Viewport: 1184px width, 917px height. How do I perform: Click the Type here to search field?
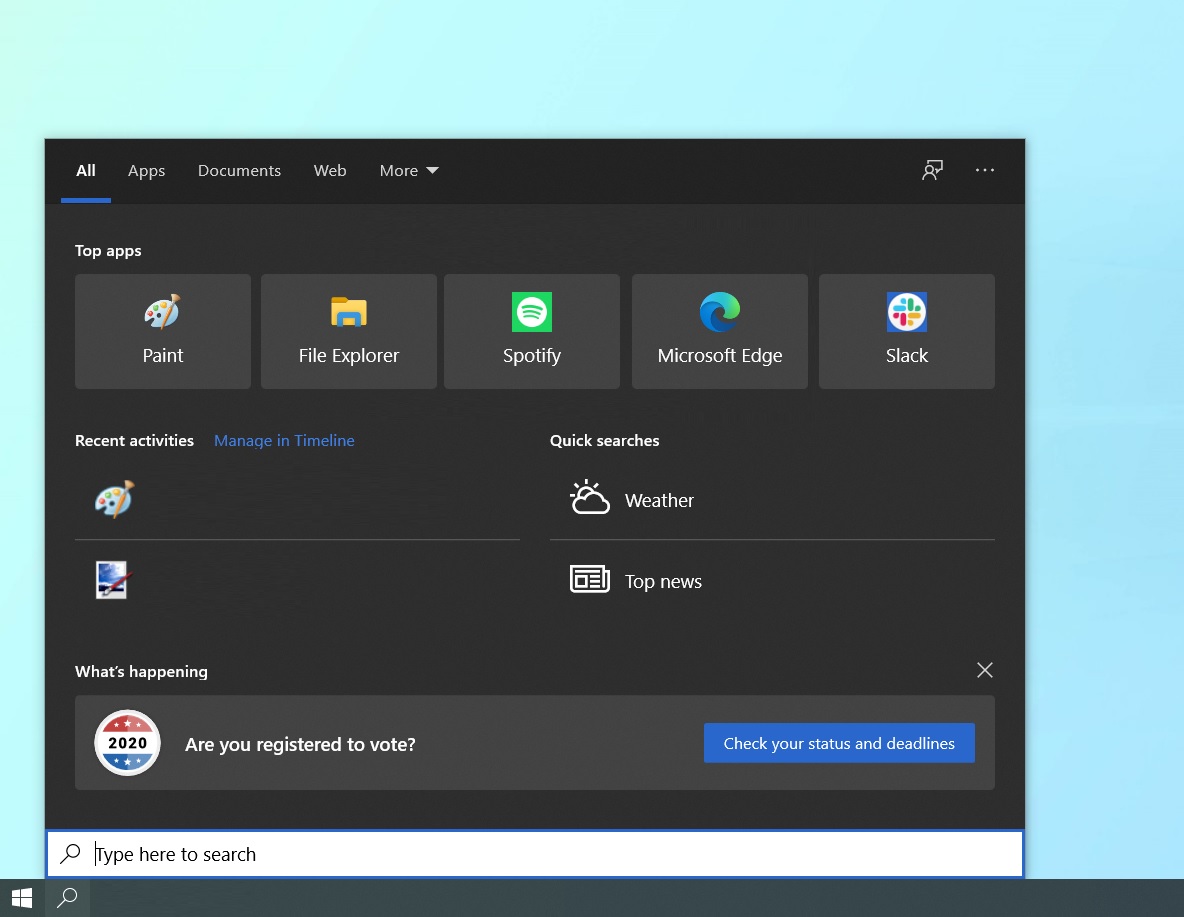pos(540,854)
